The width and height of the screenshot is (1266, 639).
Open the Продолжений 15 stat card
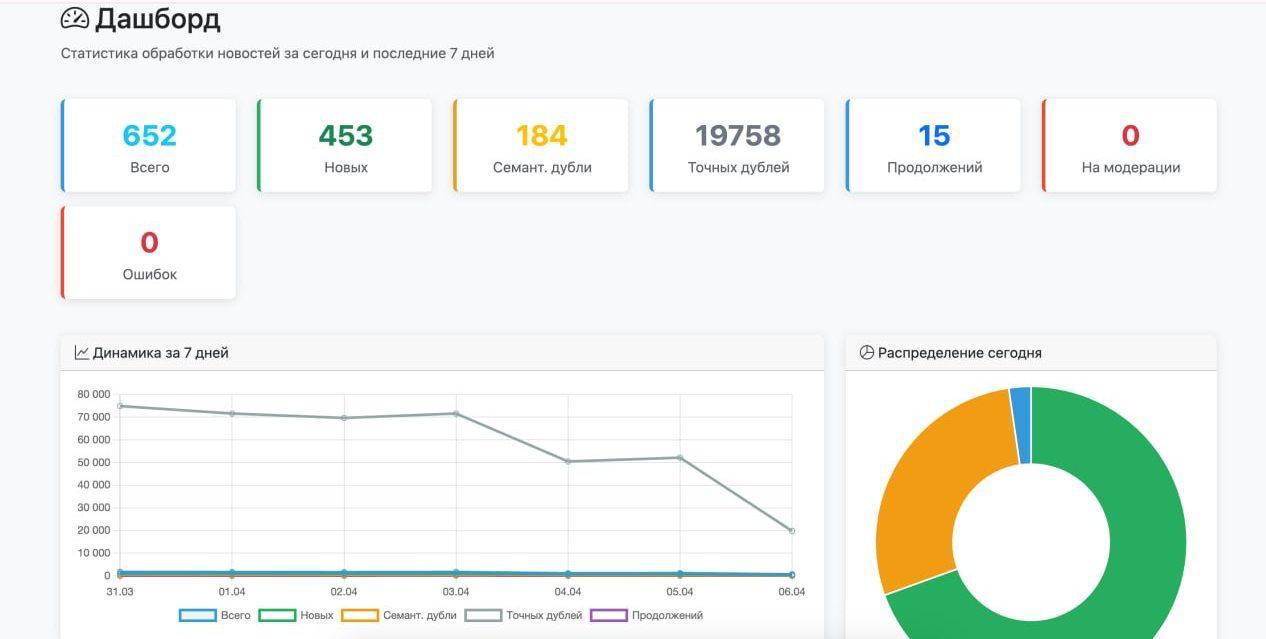[934, 146]
